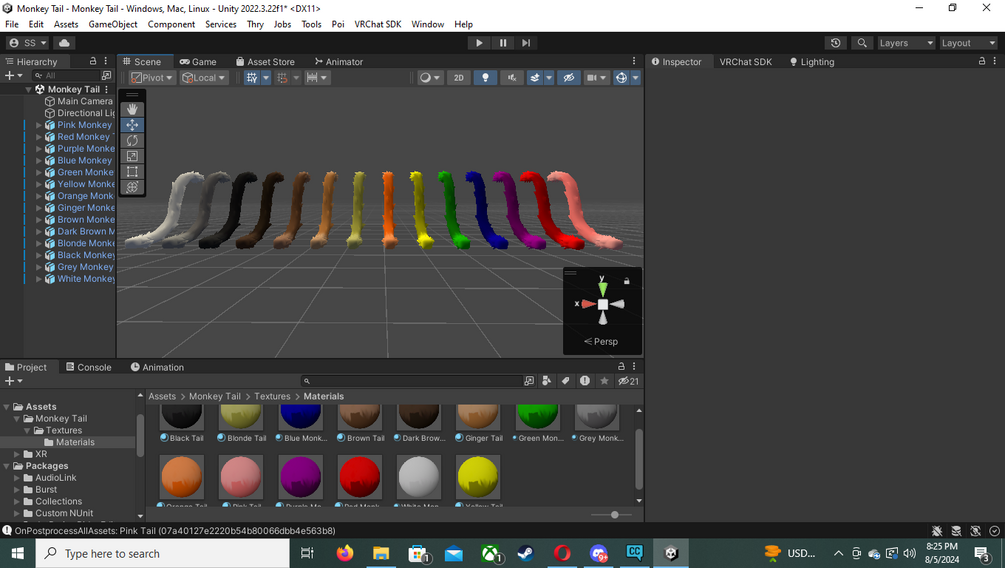Open the VRChat SDK menu
This screenshot has width=1005, height=568.
[x=378, y=24]
